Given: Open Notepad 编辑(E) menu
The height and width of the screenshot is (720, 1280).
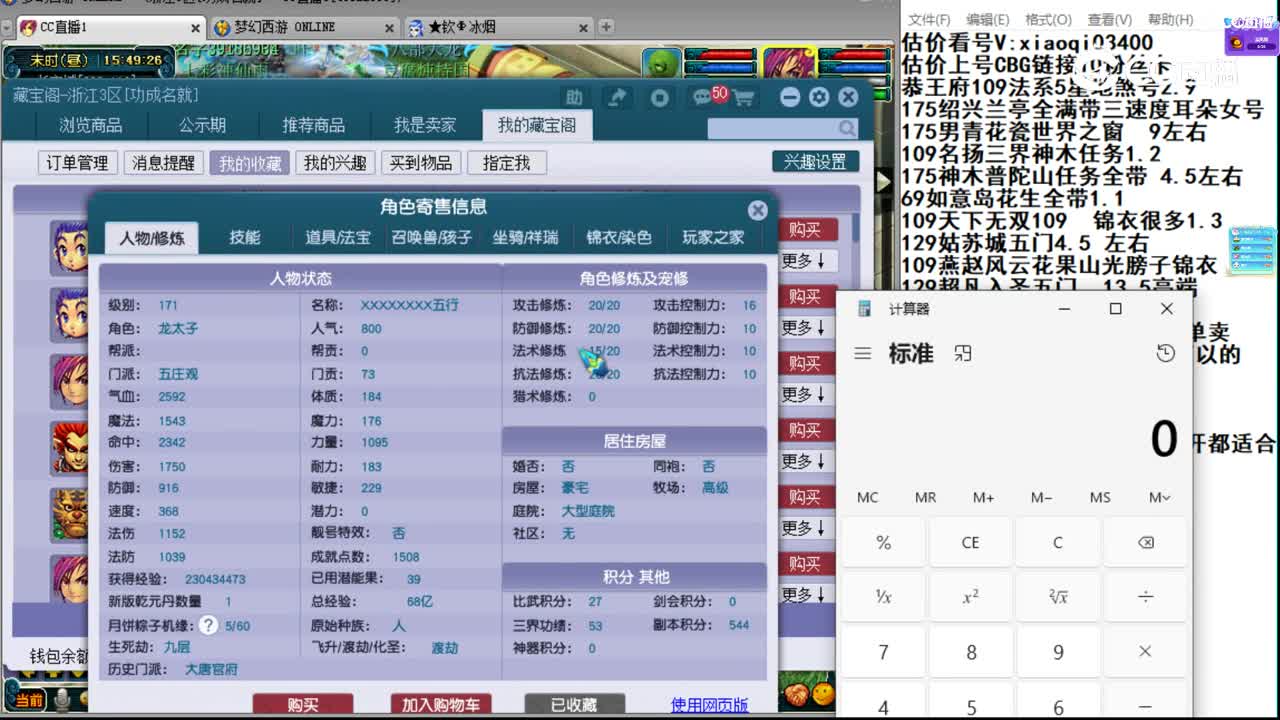Looking at the screenshot, I should coord(987,19).
